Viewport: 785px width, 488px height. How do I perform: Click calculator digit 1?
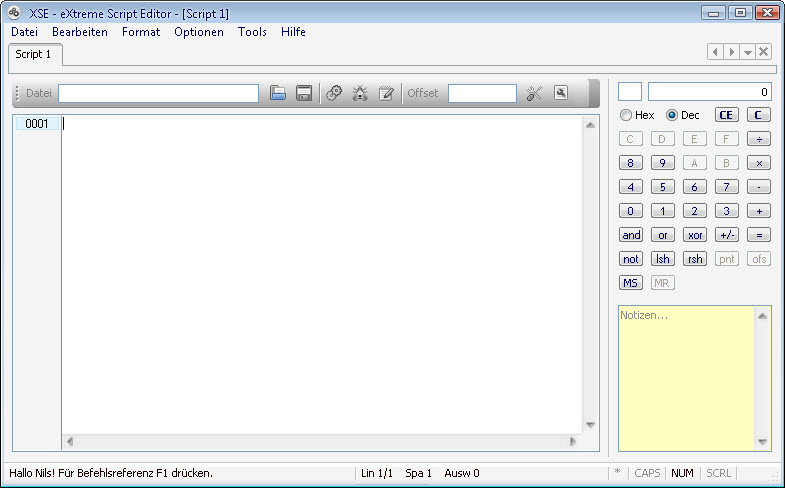tap(662, 211)
